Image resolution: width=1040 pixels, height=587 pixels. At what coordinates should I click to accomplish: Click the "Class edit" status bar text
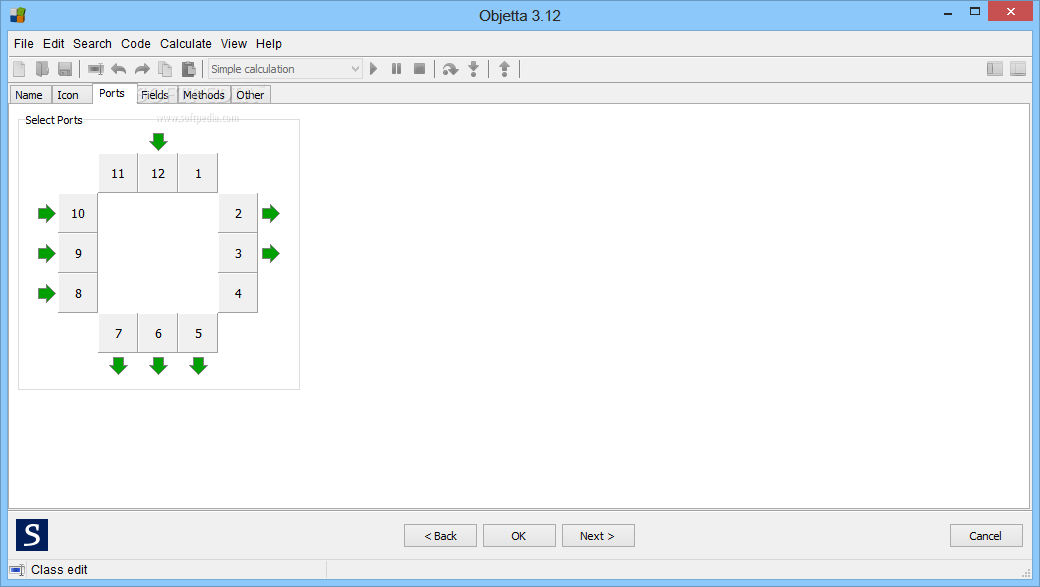(59, 570)
